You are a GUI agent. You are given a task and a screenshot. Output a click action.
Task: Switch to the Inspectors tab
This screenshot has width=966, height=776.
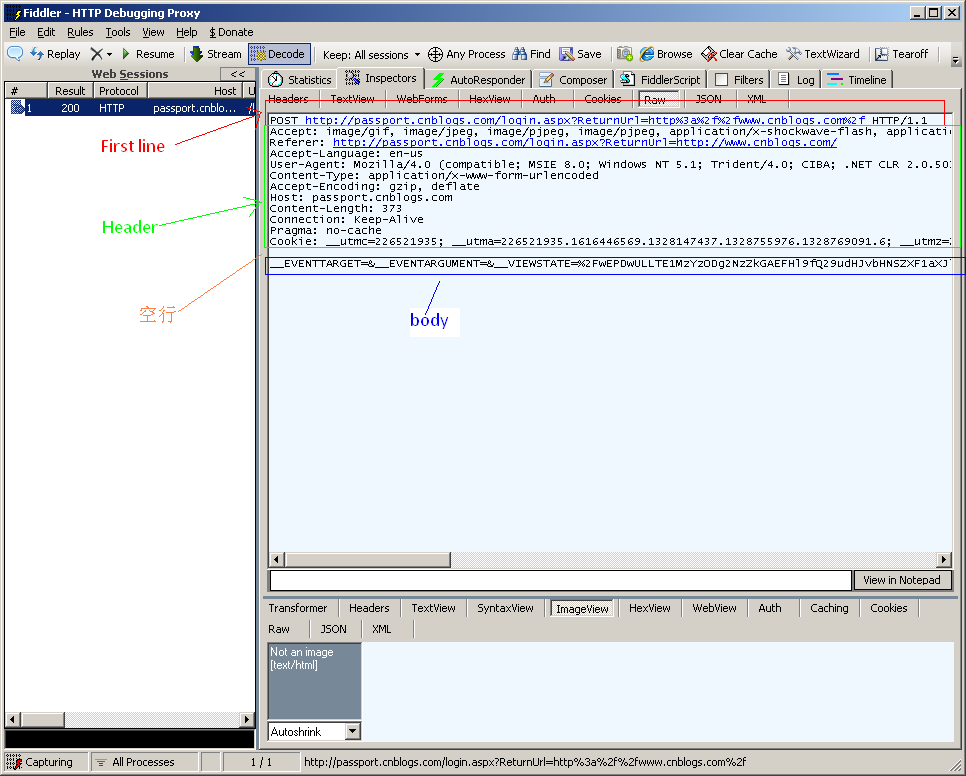pos(381,78)
